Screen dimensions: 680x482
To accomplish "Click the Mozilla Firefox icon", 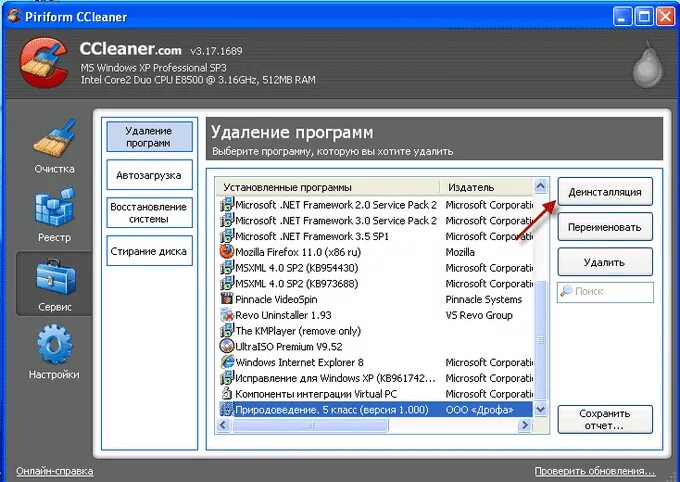I will pos(226,252).
